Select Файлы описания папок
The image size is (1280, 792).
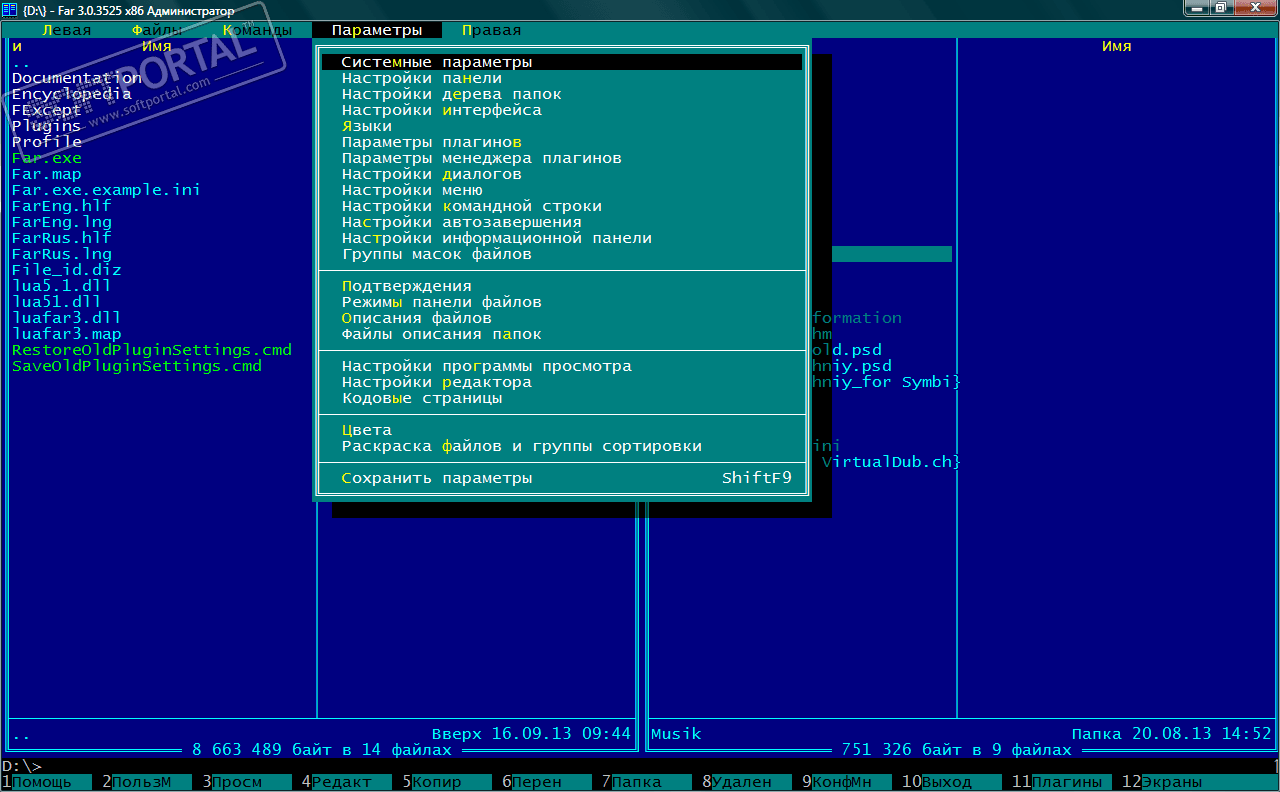pyautogui.click(x=562, y=334)
